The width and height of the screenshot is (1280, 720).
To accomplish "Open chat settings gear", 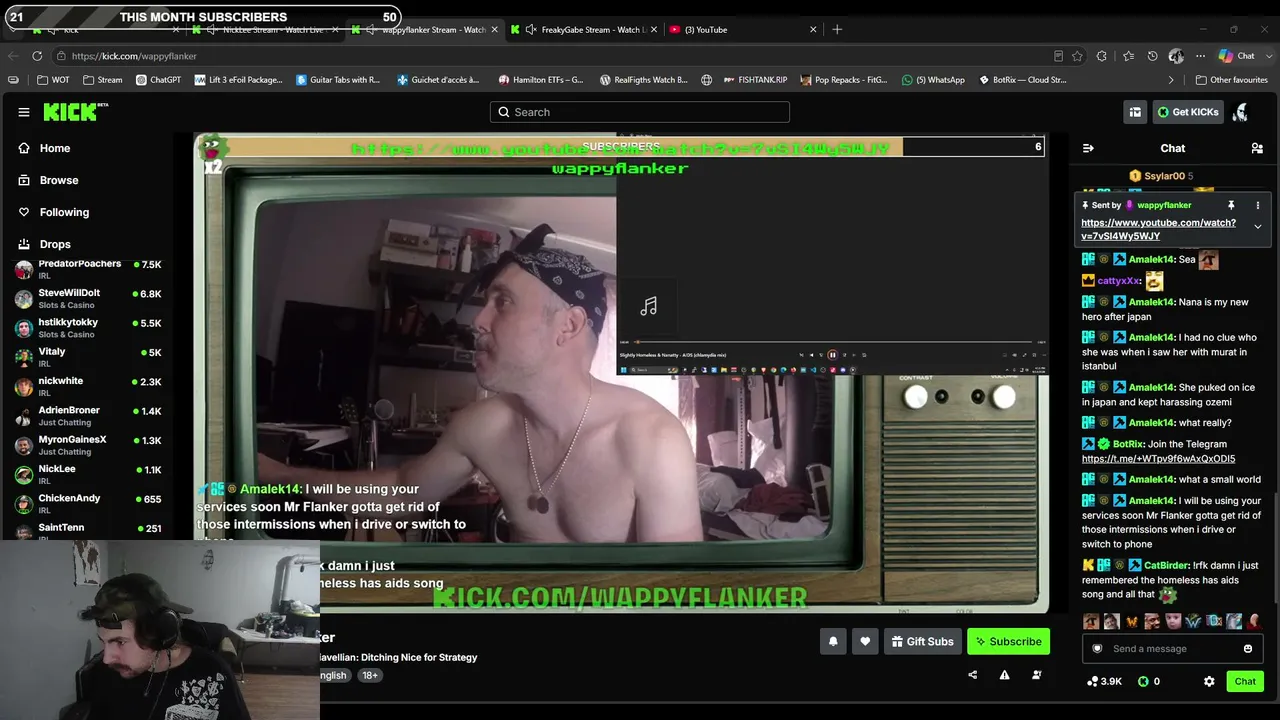I will [1209, 682].
